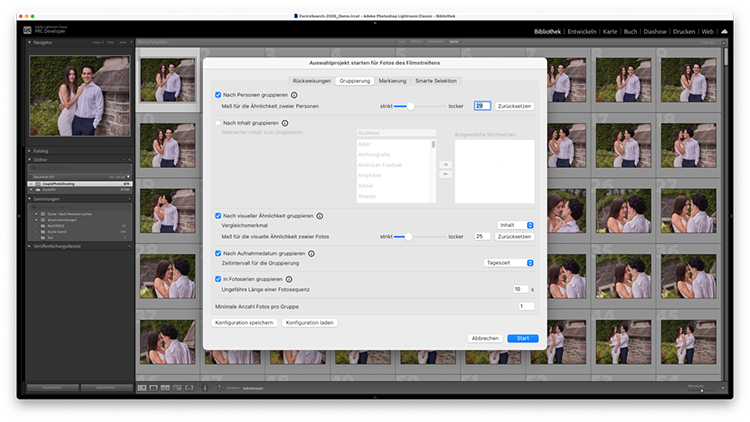Switch to the Rückweisungen tab
This screenshot has height=422, width=750.
click(311, 80)
